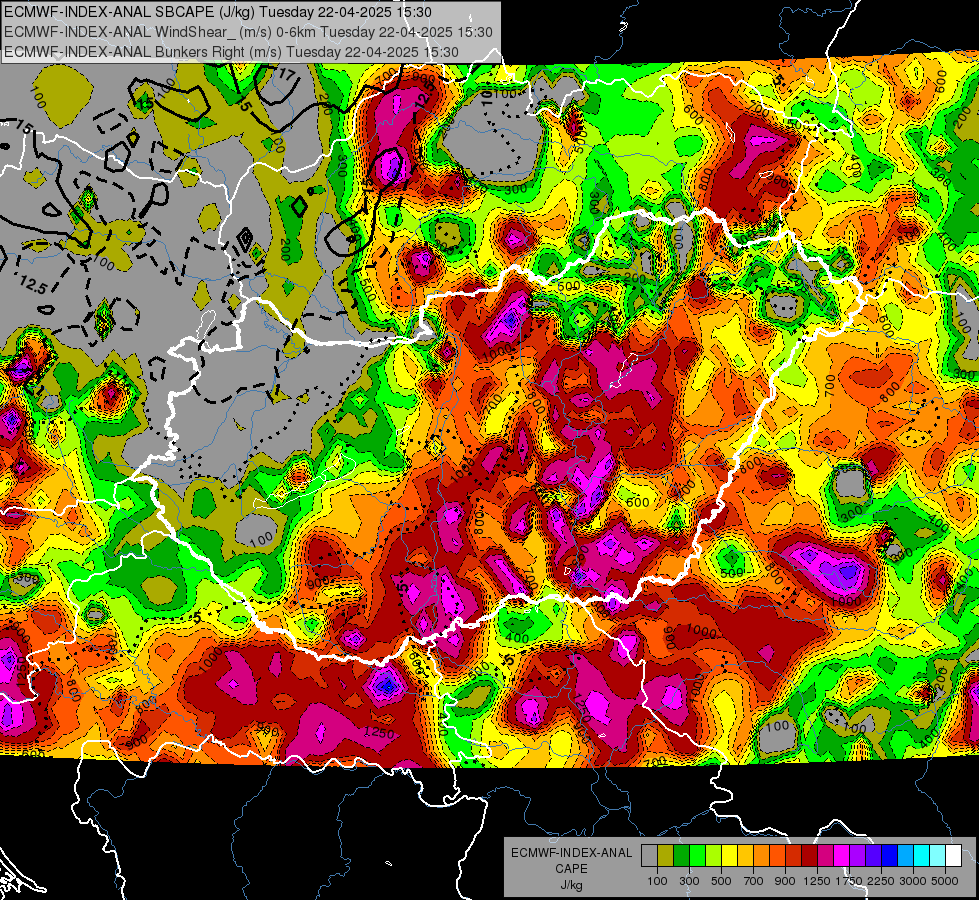Click the WindShear 0-6km title line
This screenshot has height=900, width=979.
click(x=248, y=32)
